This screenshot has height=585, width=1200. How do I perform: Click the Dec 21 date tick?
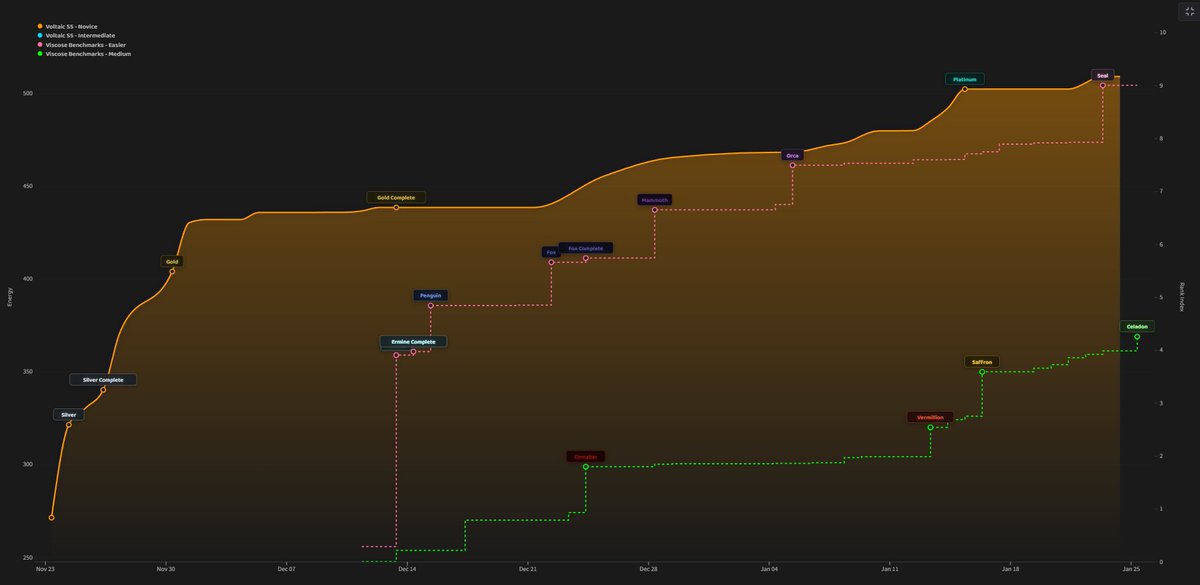pyautogui.click(x=528, y=569)
